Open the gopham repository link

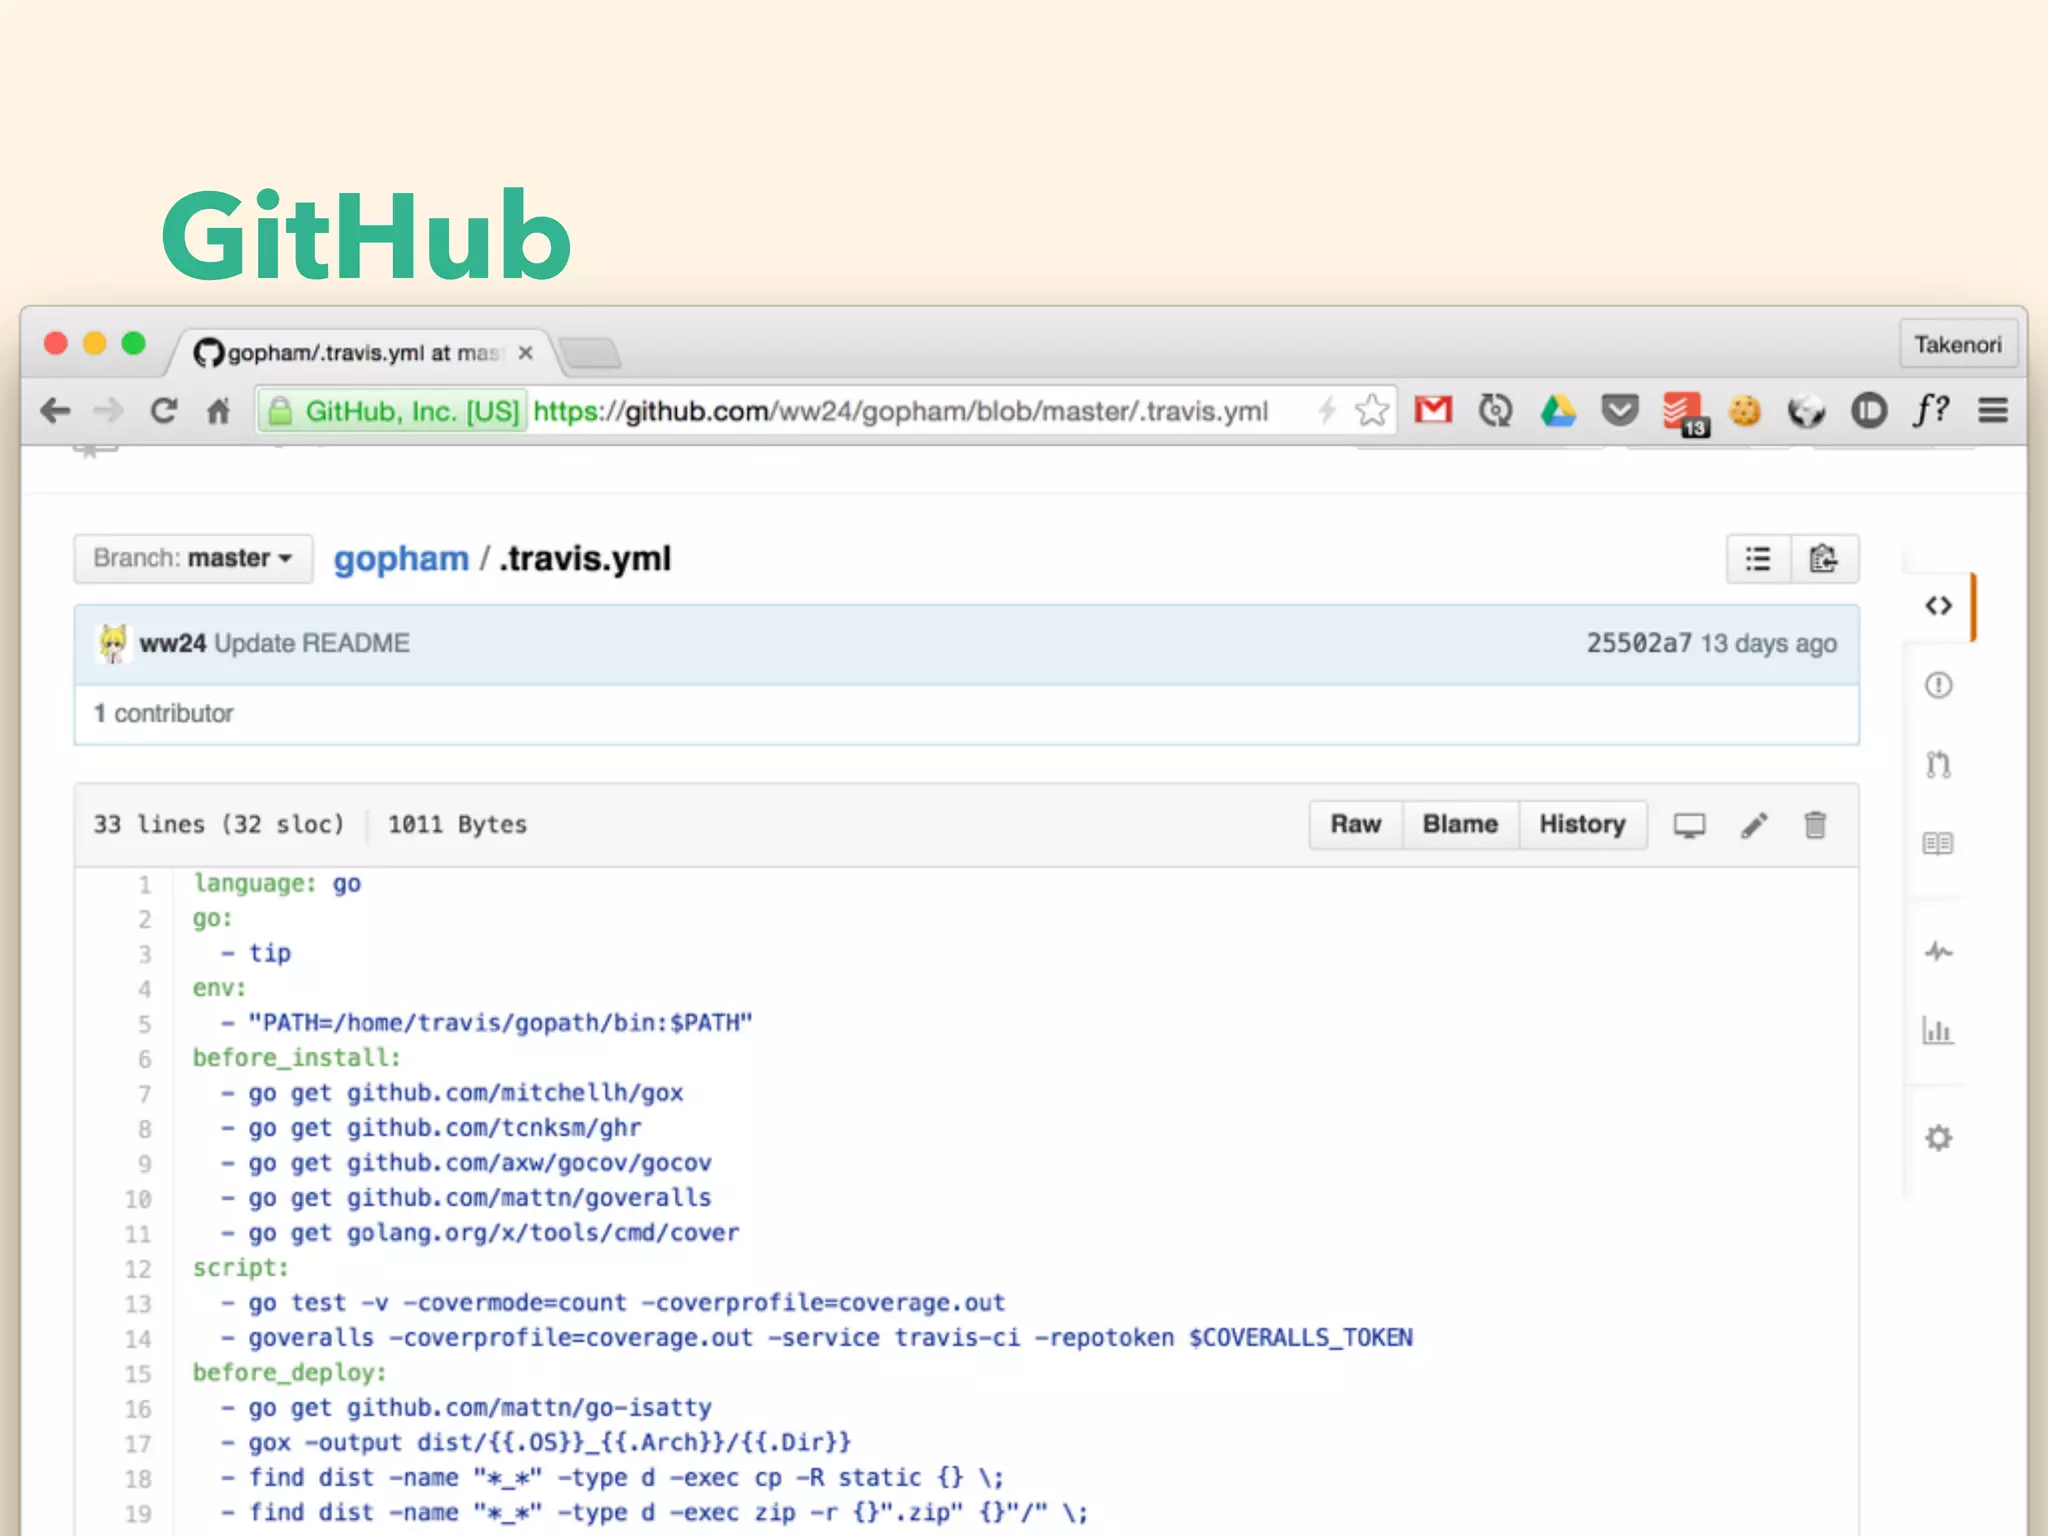pos(401,559)
